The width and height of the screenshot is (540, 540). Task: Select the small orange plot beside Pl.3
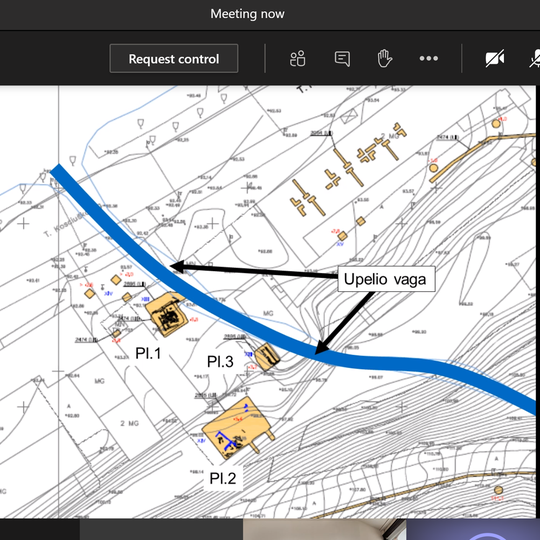[267, 357]
